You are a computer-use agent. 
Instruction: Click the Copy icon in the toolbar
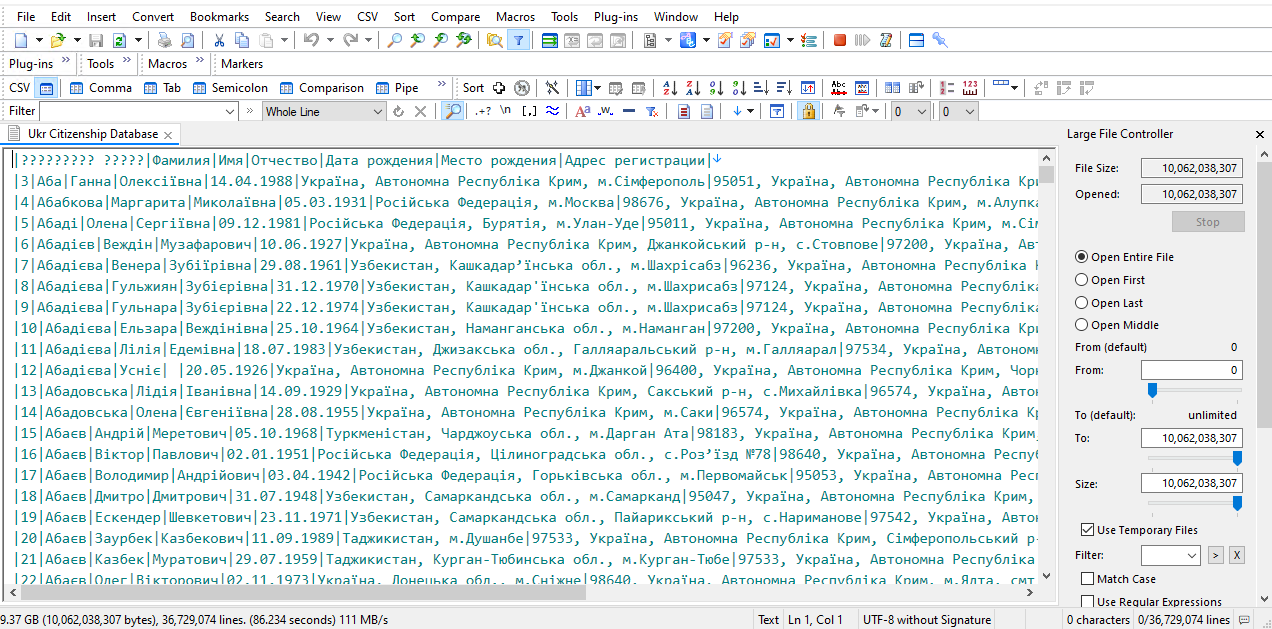pyautogui.click(x=242, y=40)
